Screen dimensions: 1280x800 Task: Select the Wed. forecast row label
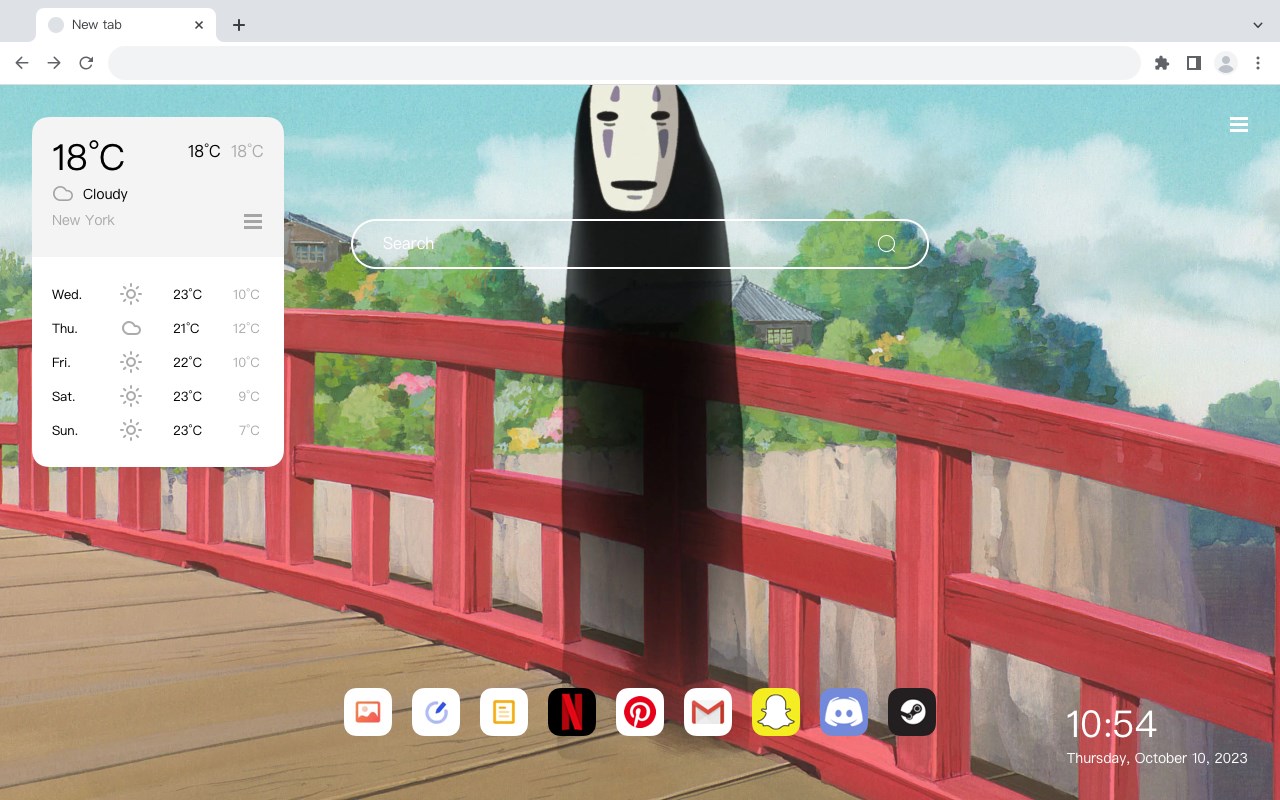(67, 295)
